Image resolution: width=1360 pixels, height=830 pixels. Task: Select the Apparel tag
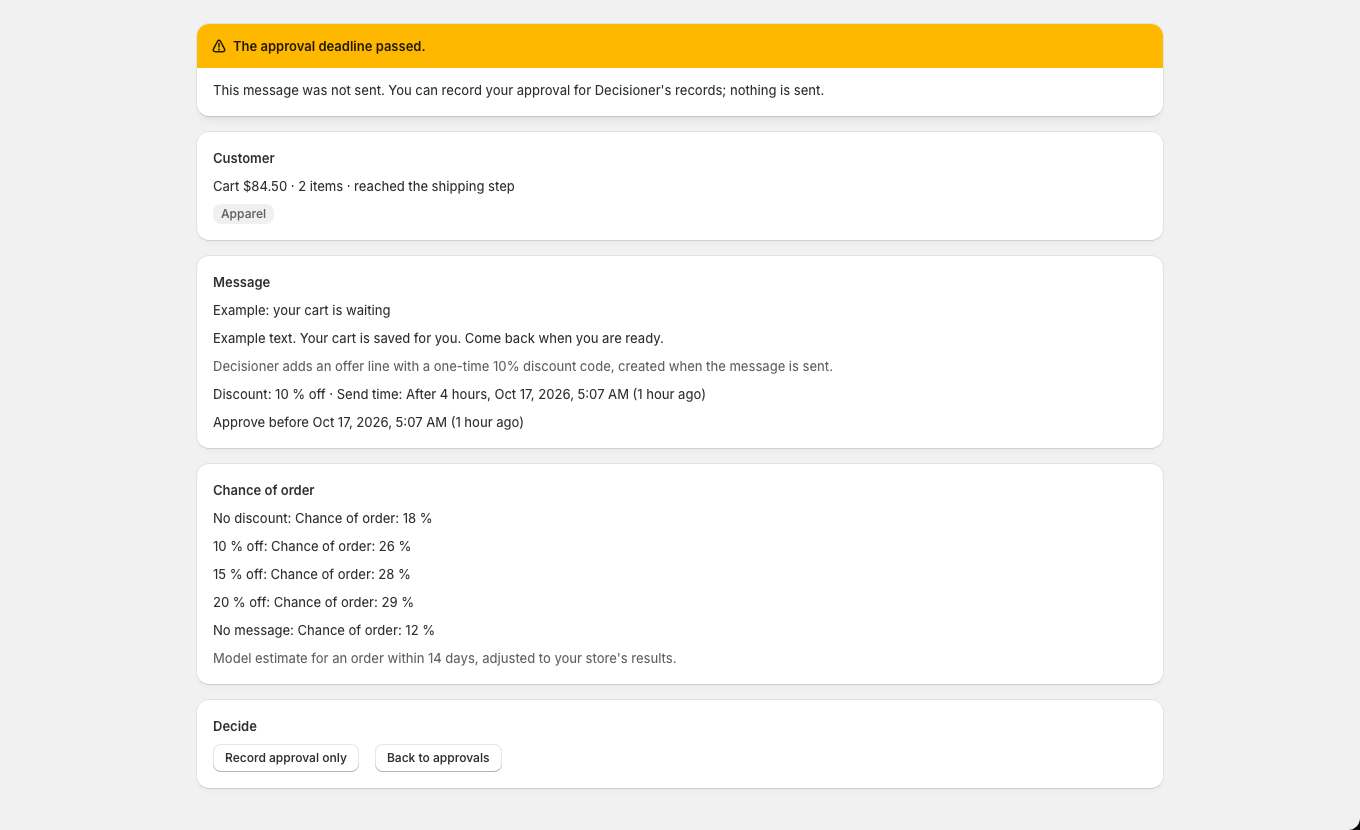[x=243, y=214]
